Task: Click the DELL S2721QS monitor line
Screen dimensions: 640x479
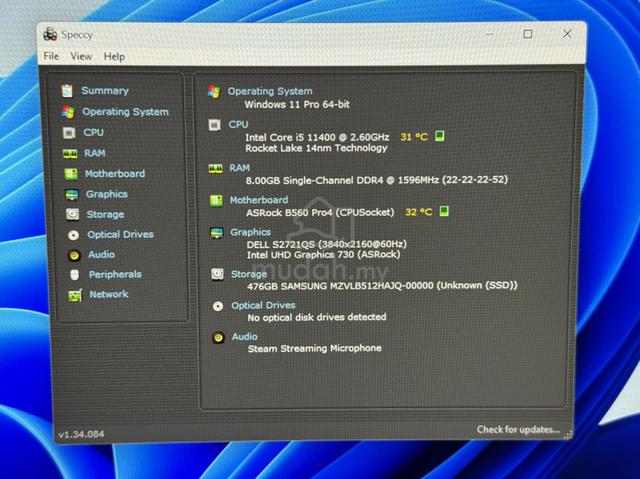Action: coord(327,244)
